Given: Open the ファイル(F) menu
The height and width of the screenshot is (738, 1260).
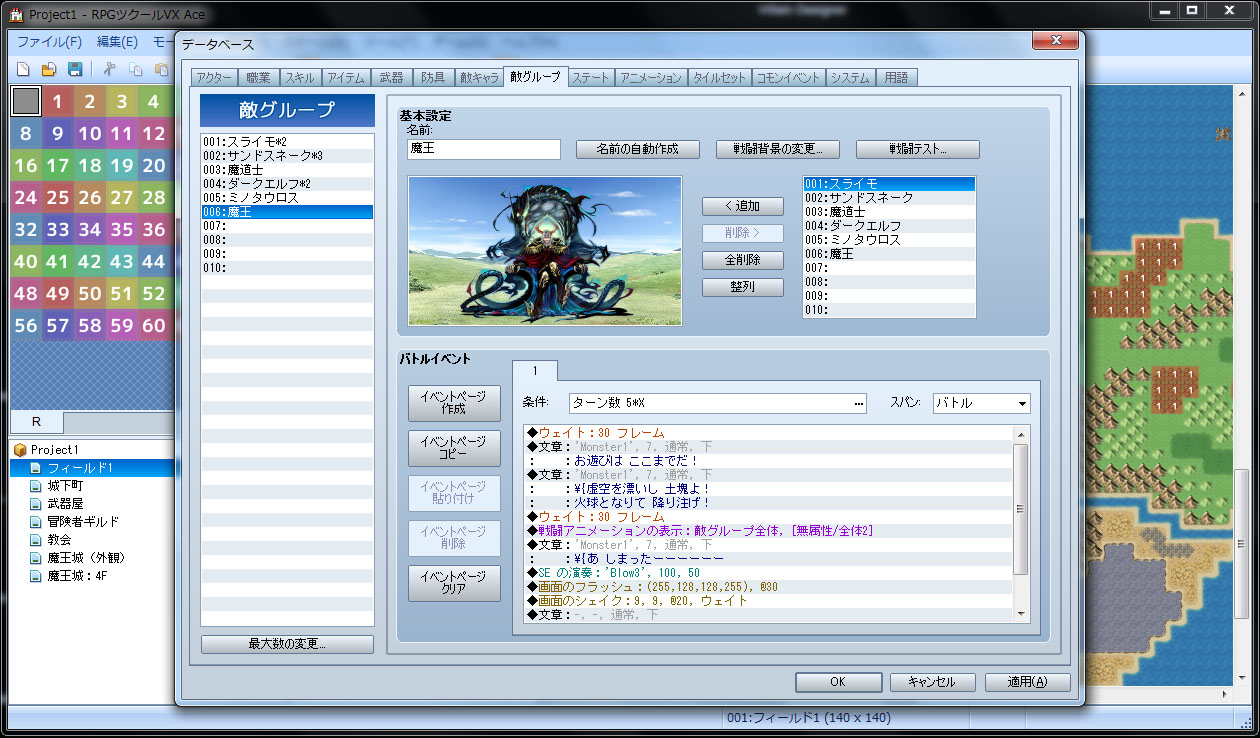Looking at the screenshot, I should pos(49,42).
